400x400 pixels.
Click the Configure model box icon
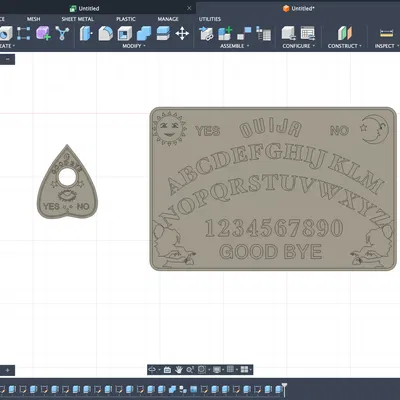(289, 34)
